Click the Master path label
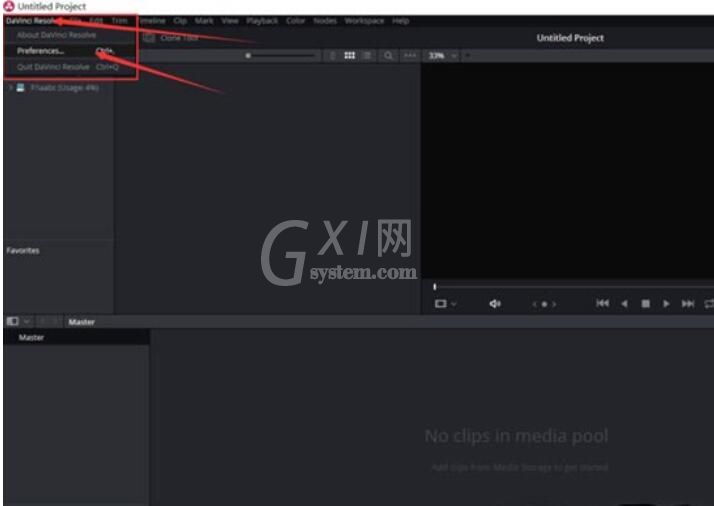The height and width of the screenshot is (506, 714). click(x=82, y=322)
